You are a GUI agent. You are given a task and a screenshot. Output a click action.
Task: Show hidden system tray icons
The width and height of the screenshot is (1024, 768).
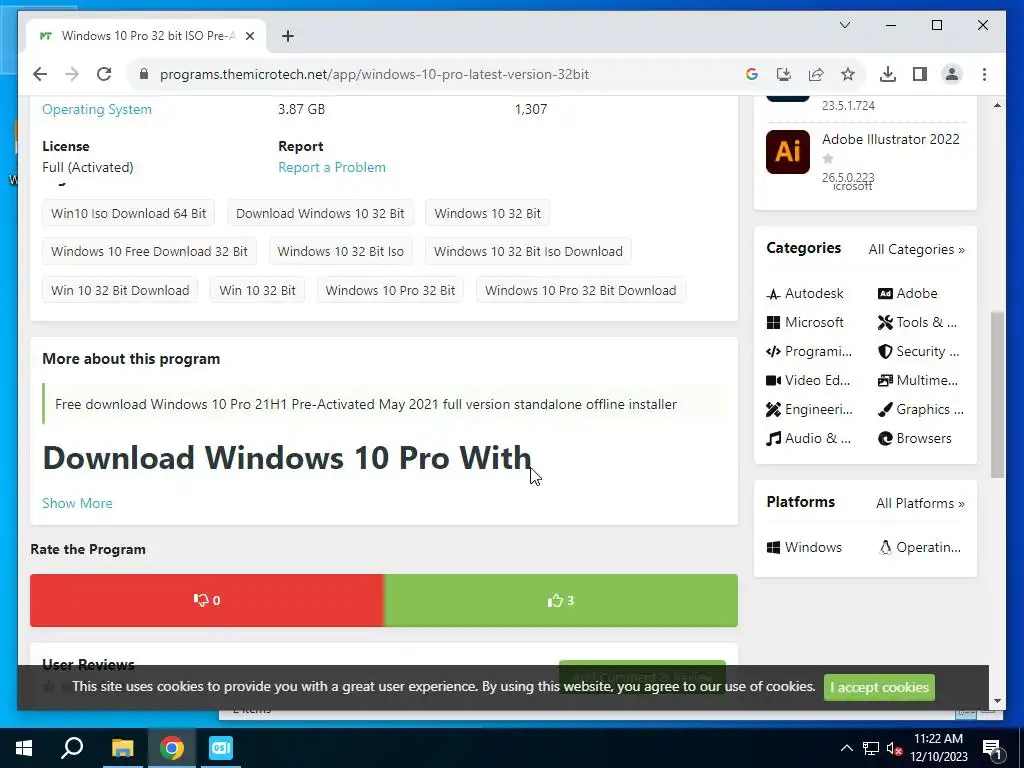(x=846, y=748)
